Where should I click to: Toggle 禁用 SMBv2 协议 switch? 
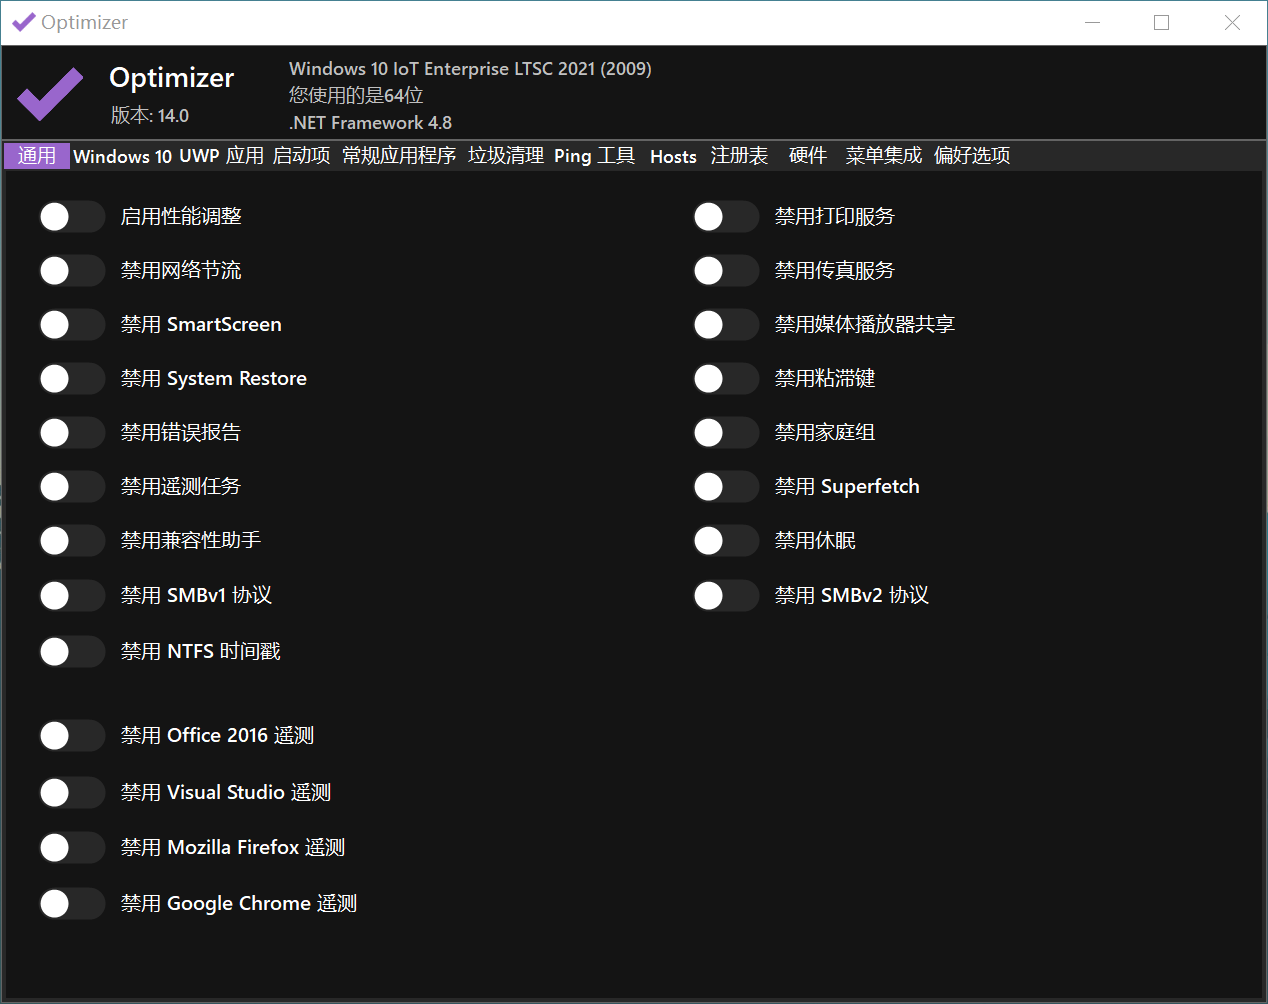[x=726, y=596]
